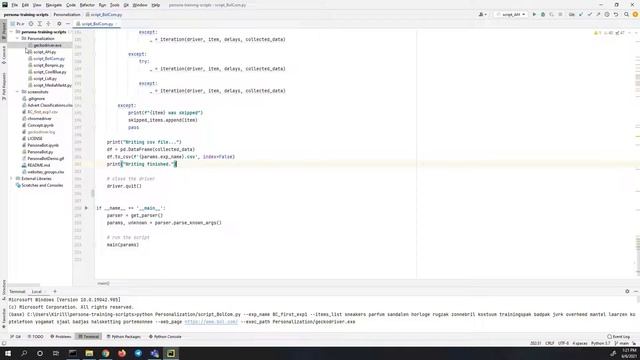Image resolution: width=640 pixels, height=360 pixels.
Task: Click Personalization in the breadcrumb bar
Action: tap(67, 15)
